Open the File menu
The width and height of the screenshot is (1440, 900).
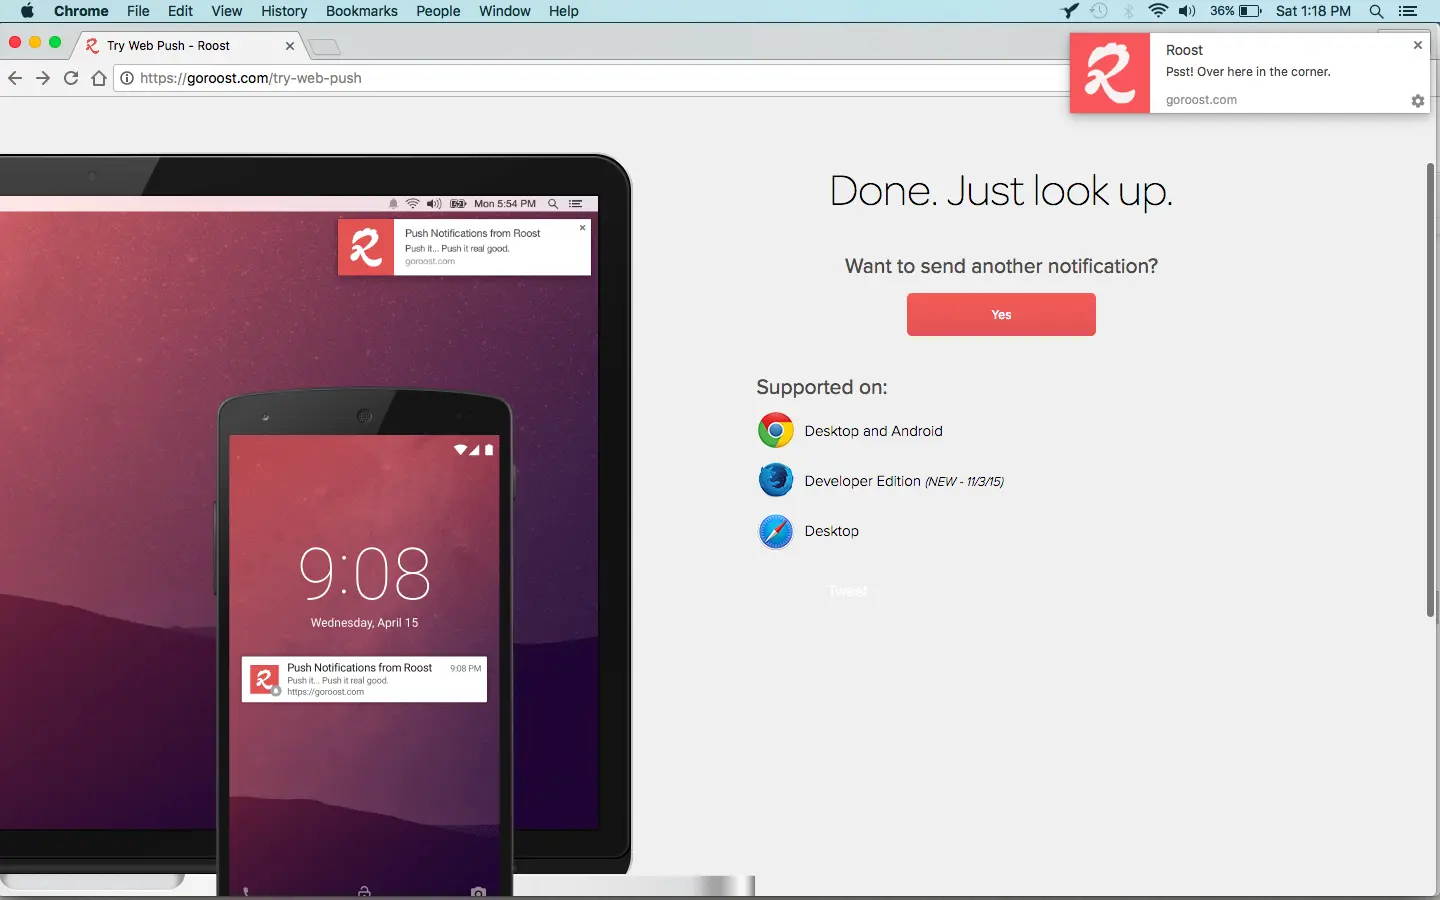[138, 11]
